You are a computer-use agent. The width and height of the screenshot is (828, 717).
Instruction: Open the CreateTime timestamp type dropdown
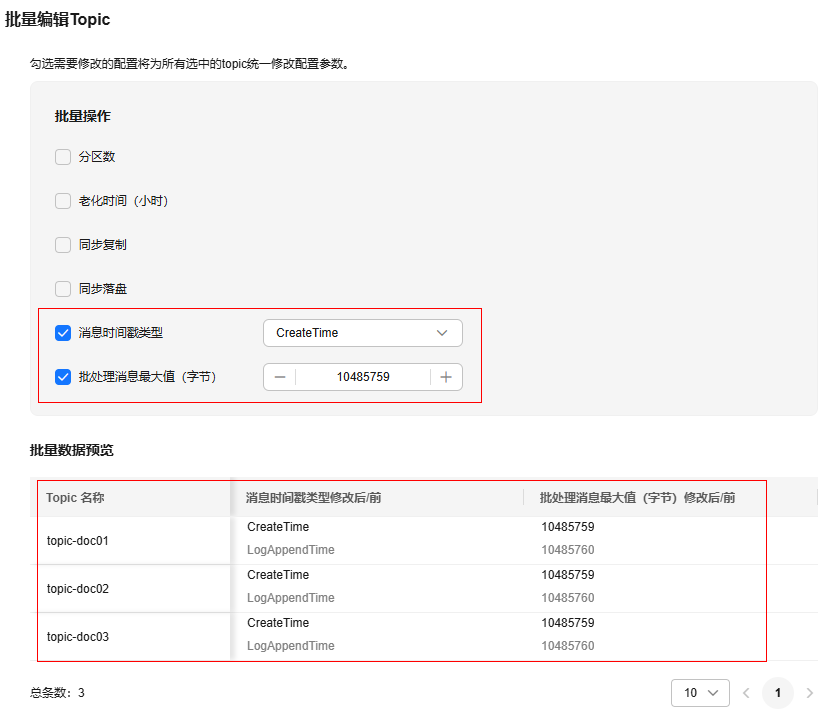coord(362,333)
